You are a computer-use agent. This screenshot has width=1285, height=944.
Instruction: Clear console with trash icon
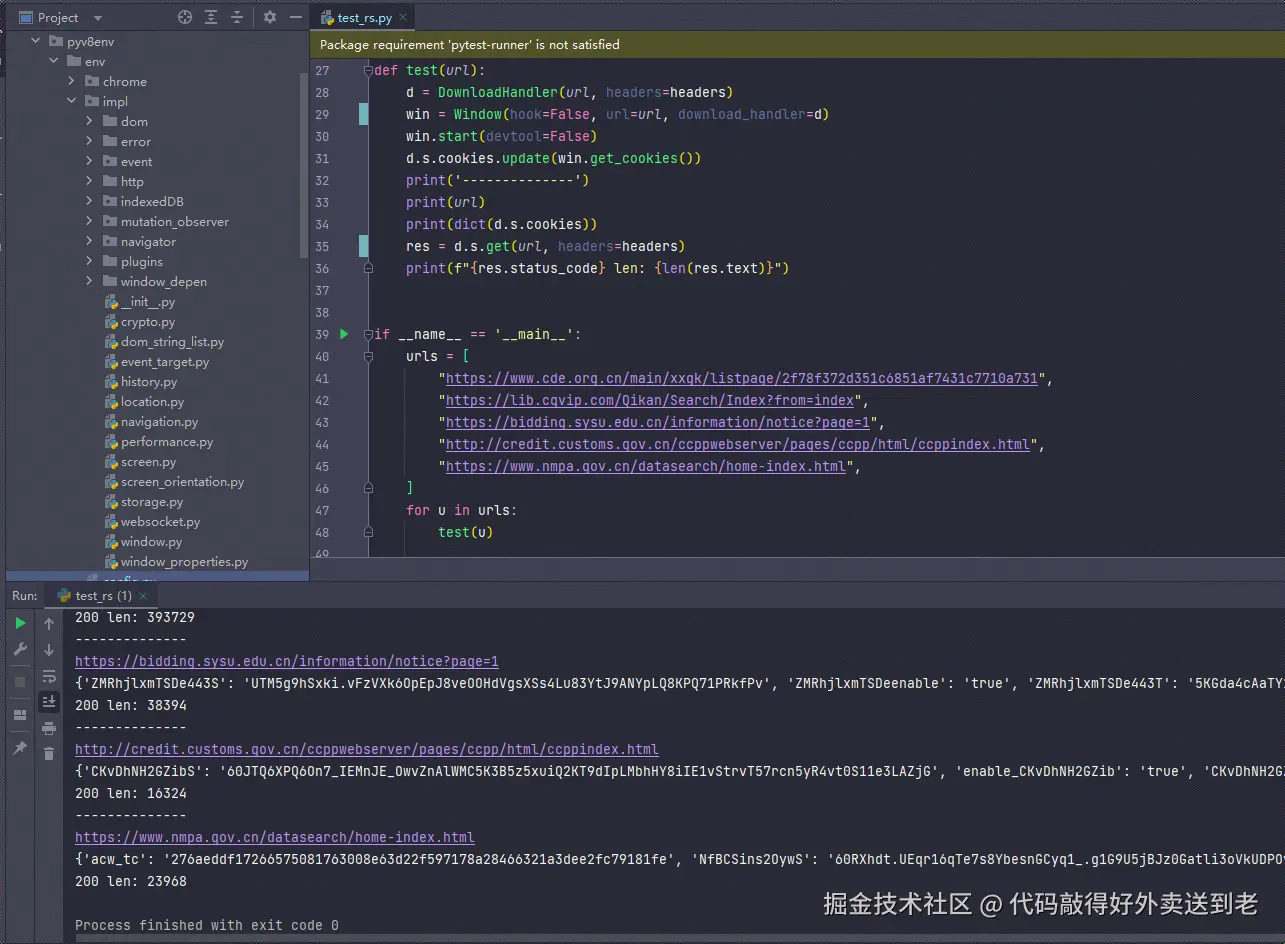click(48, 754)
